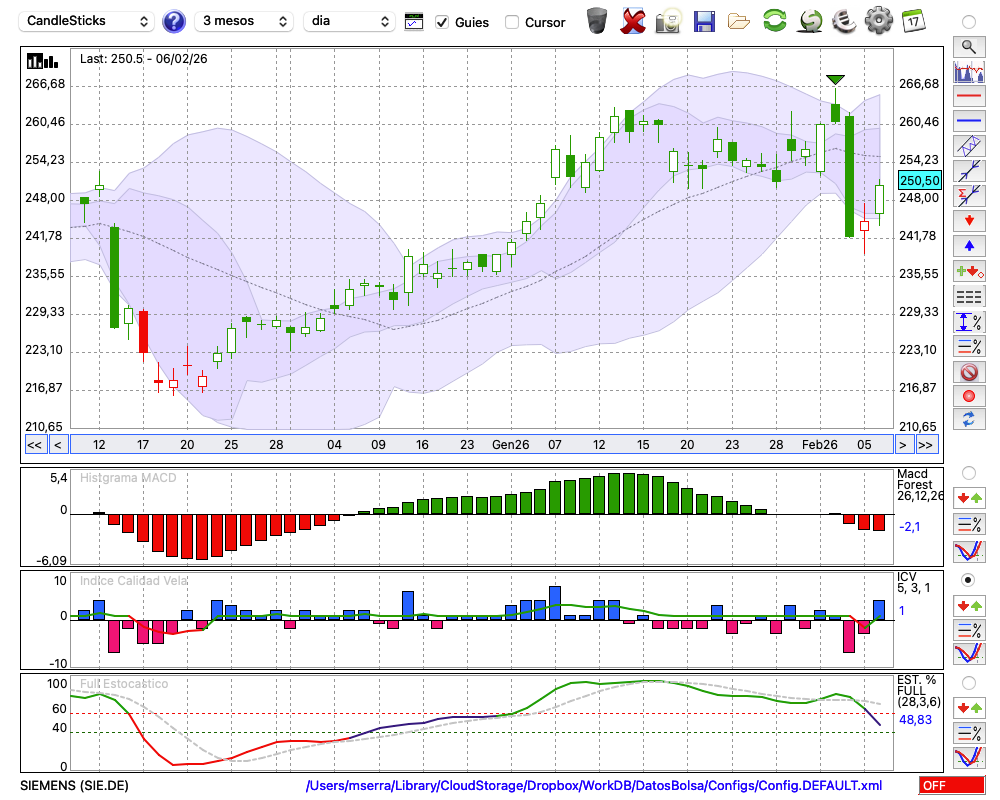Click the SIEMENS (SIE.DE) ticker label

[x=74, y=785]
